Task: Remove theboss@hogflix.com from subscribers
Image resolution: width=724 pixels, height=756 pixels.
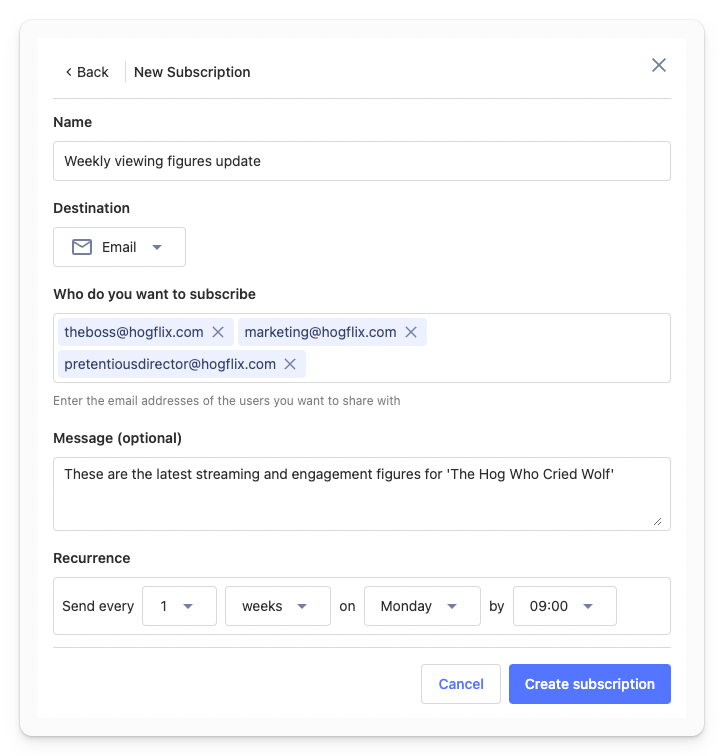Action: (x=218, y=332)
